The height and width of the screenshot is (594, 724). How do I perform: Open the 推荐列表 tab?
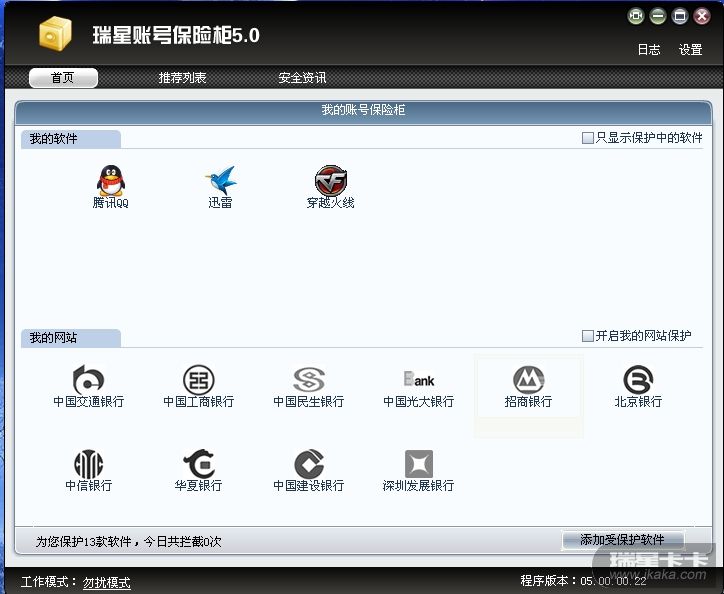click(x=182, y=78)
